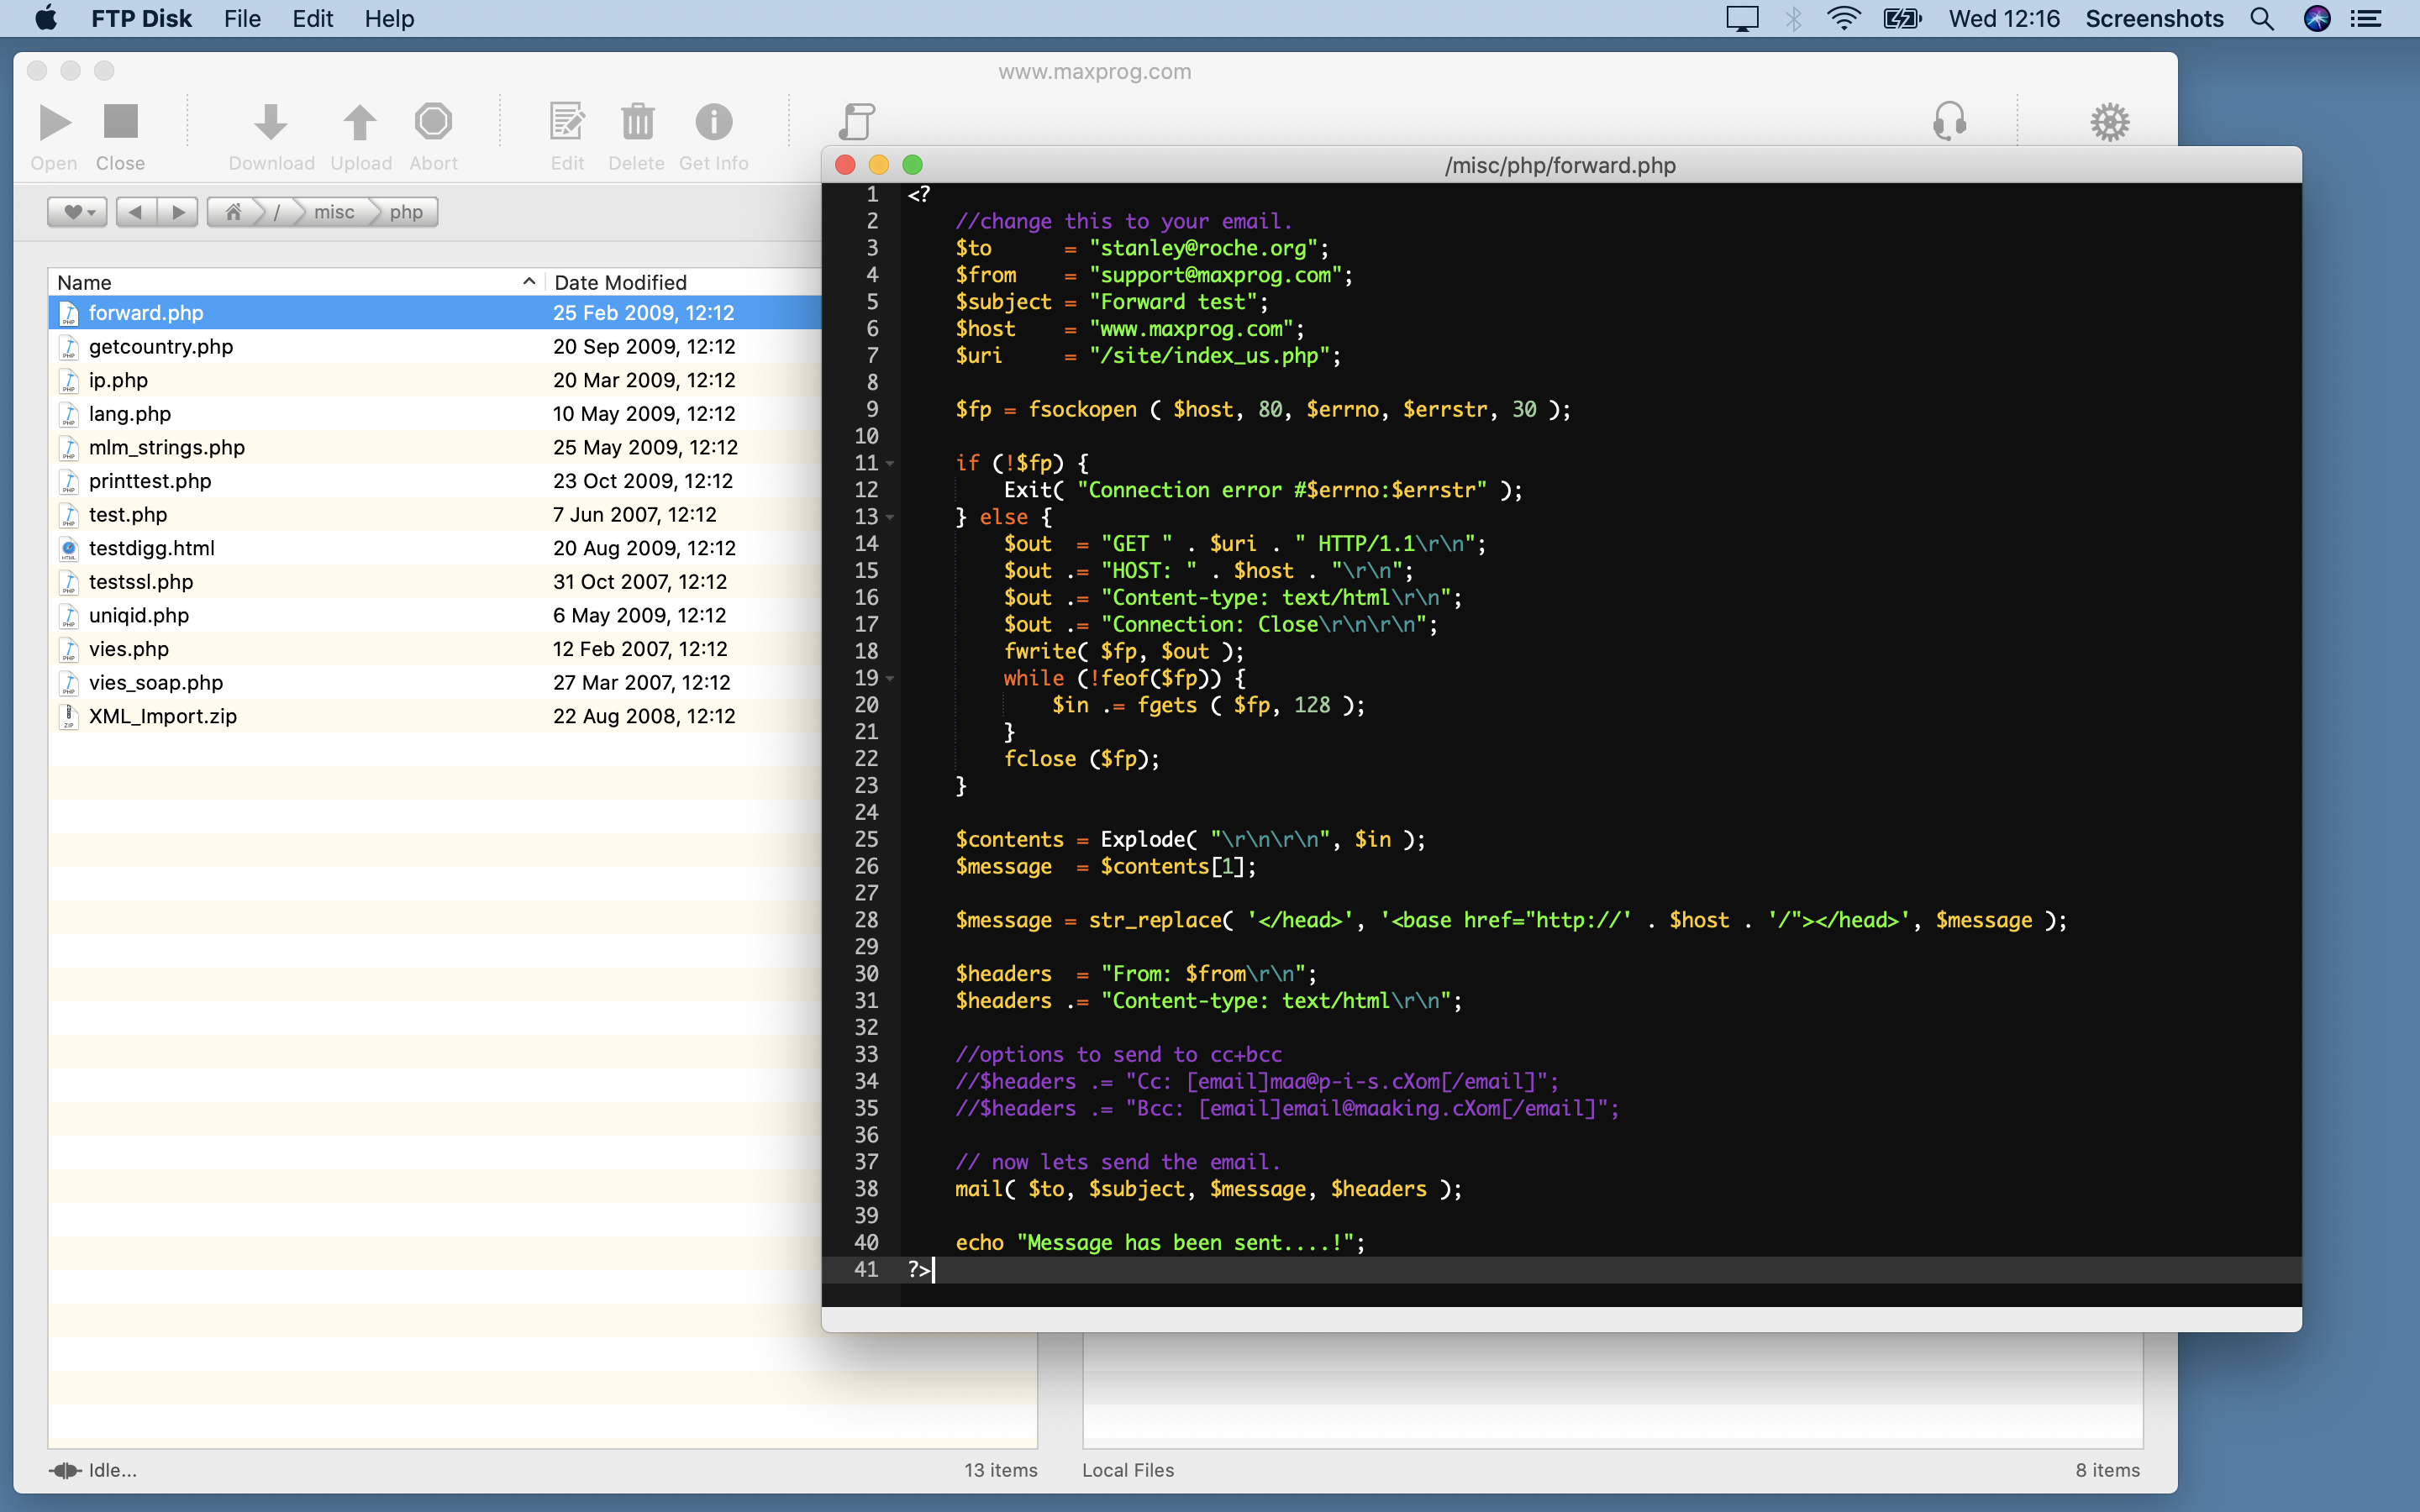This screenshot has height=1512, width=2420.
Task: Click the Open play icon in toolbar
Action: [54, 122]
